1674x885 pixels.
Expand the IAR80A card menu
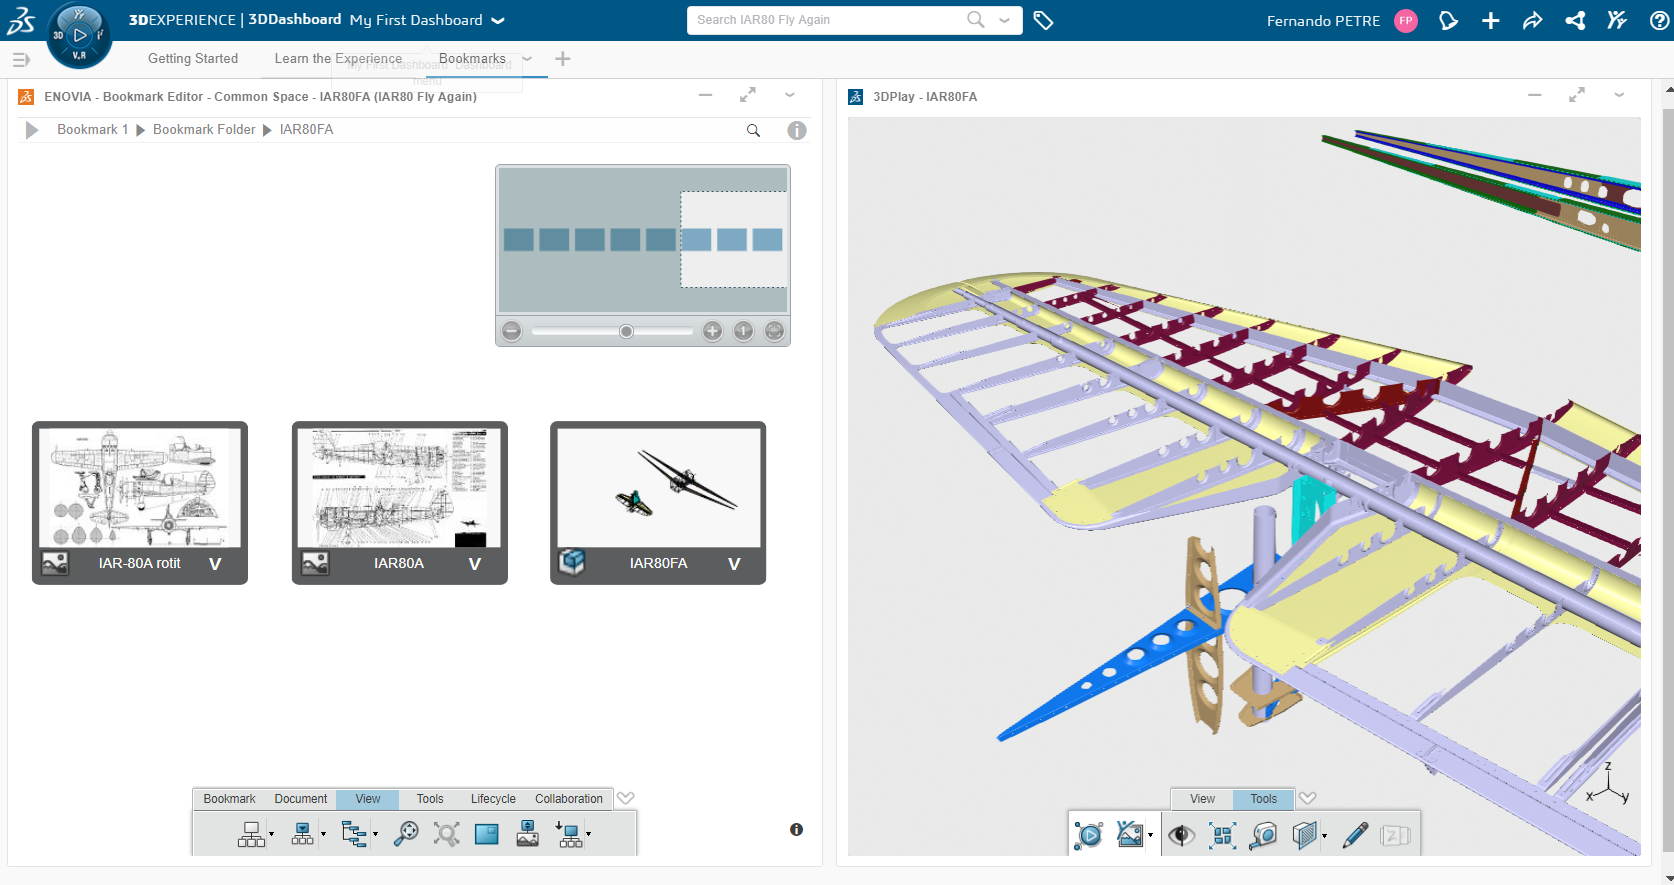click(x=475, y=564)
